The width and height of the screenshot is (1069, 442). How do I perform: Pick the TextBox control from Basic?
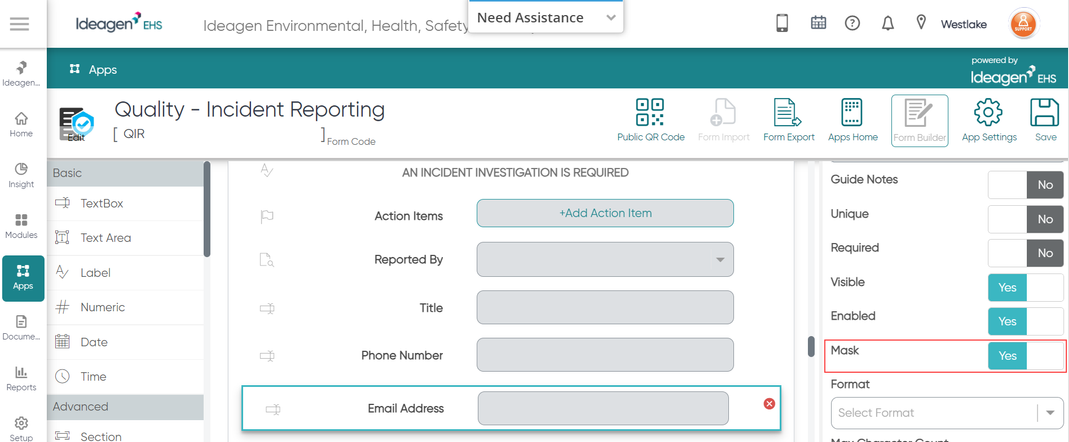[125, 203]
